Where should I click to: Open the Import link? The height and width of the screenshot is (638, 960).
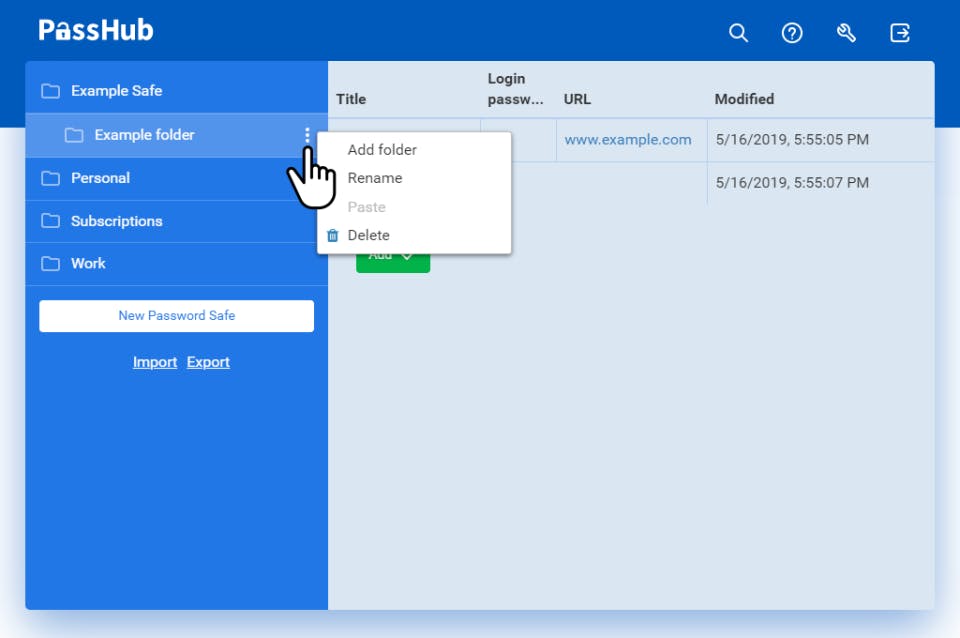pos(155,362)
